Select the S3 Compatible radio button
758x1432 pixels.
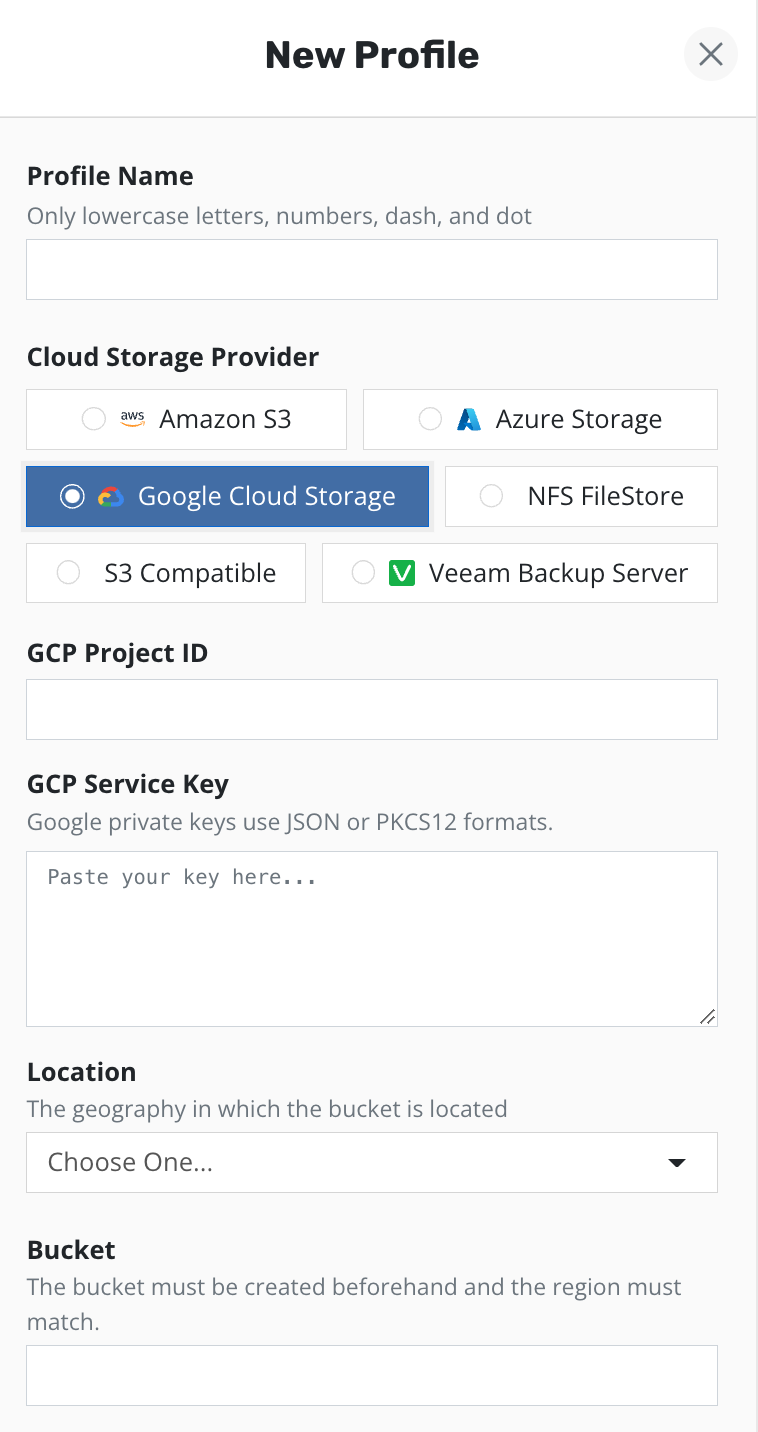(68, 573)
